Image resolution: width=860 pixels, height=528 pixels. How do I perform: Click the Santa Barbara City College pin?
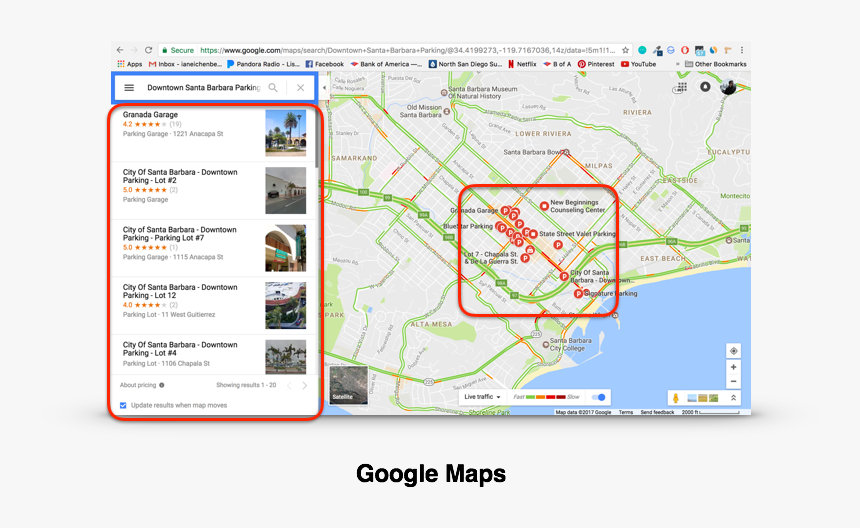(x=546, y=344)
